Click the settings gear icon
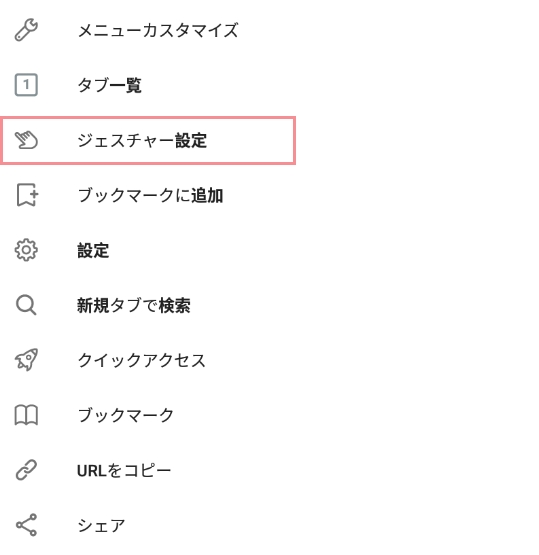This screenshot has width=539, height=555. coord(26,250)
